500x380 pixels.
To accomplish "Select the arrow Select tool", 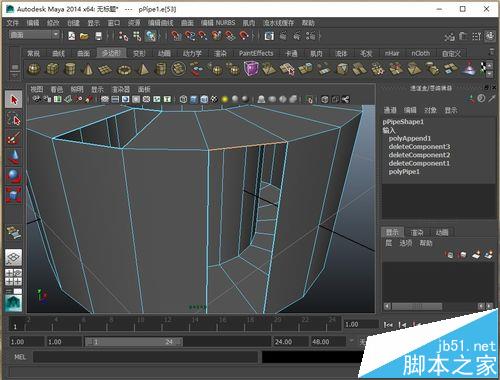I will tap(14, 100).
